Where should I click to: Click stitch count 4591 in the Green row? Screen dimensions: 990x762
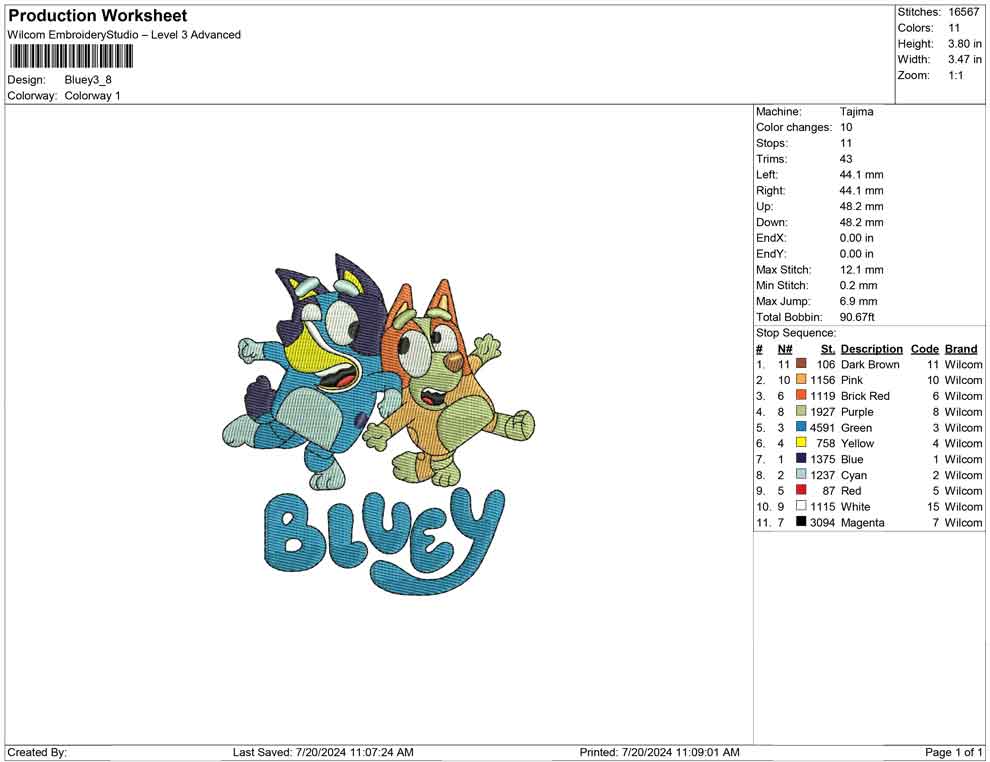pyautogui.click(x=823, y=427)
